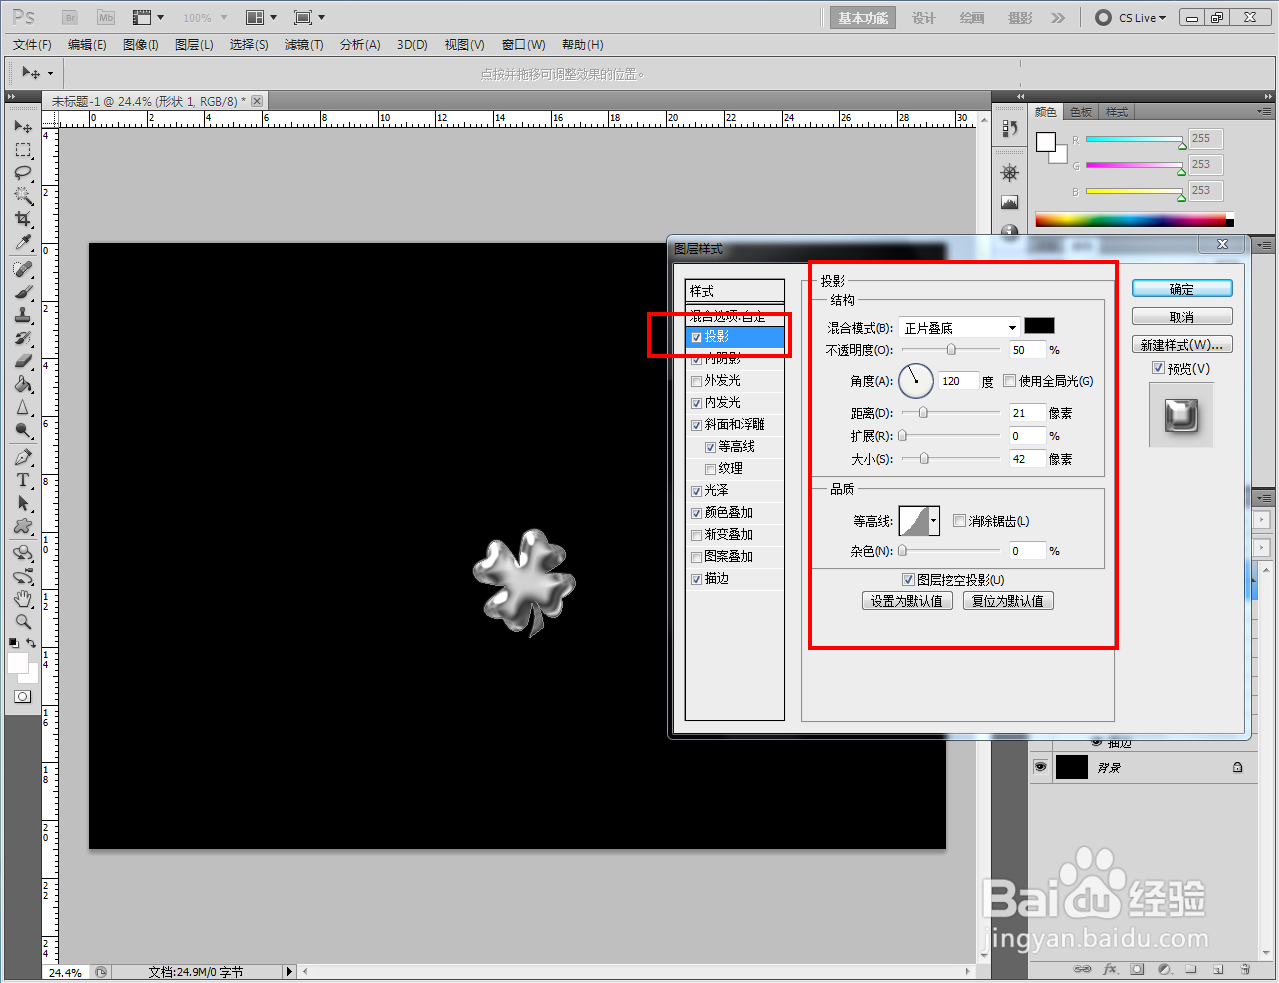
Task: Open the Arrange Documents dropdown
Action: click(x=262, y=18)
